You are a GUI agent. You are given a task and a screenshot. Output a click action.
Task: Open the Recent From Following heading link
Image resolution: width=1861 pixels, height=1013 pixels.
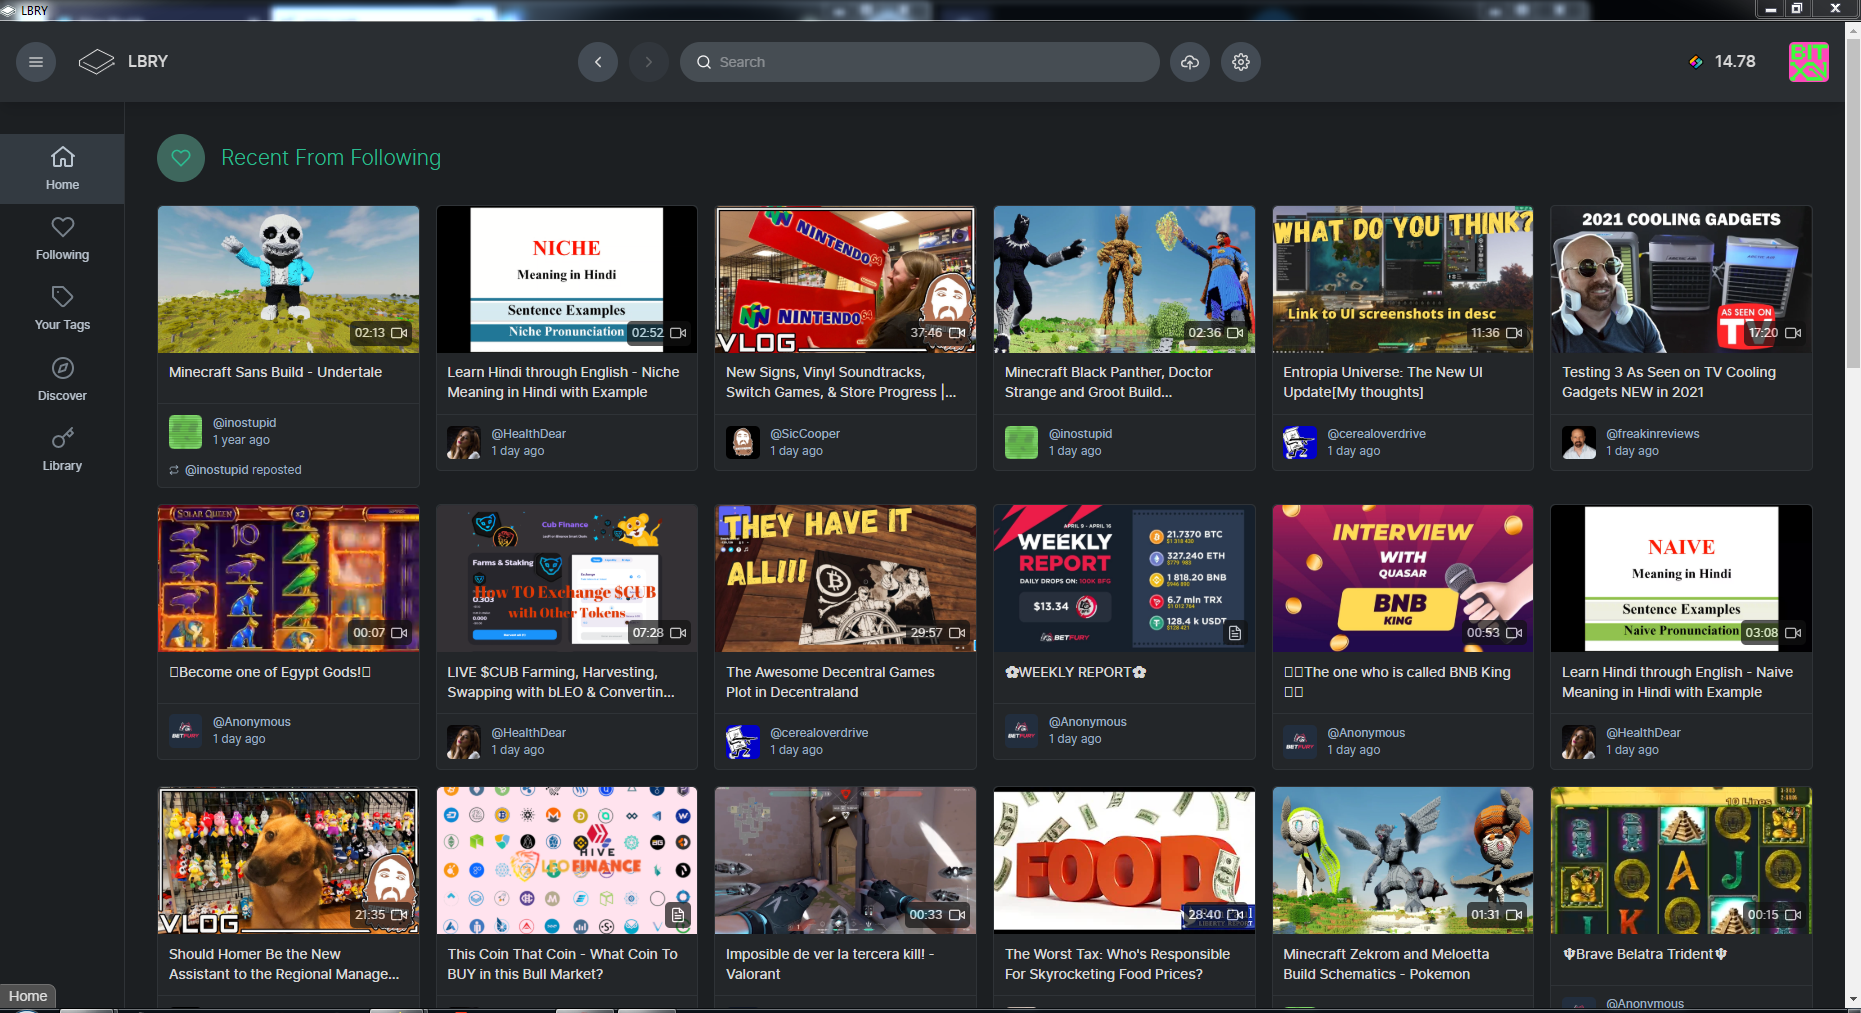pyautogui.click(x=331, y=158)
